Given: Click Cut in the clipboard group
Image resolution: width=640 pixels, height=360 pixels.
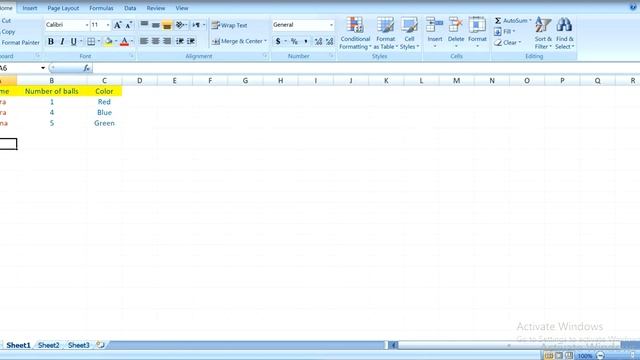Looking at the screenshot, I should coord(6,20).
